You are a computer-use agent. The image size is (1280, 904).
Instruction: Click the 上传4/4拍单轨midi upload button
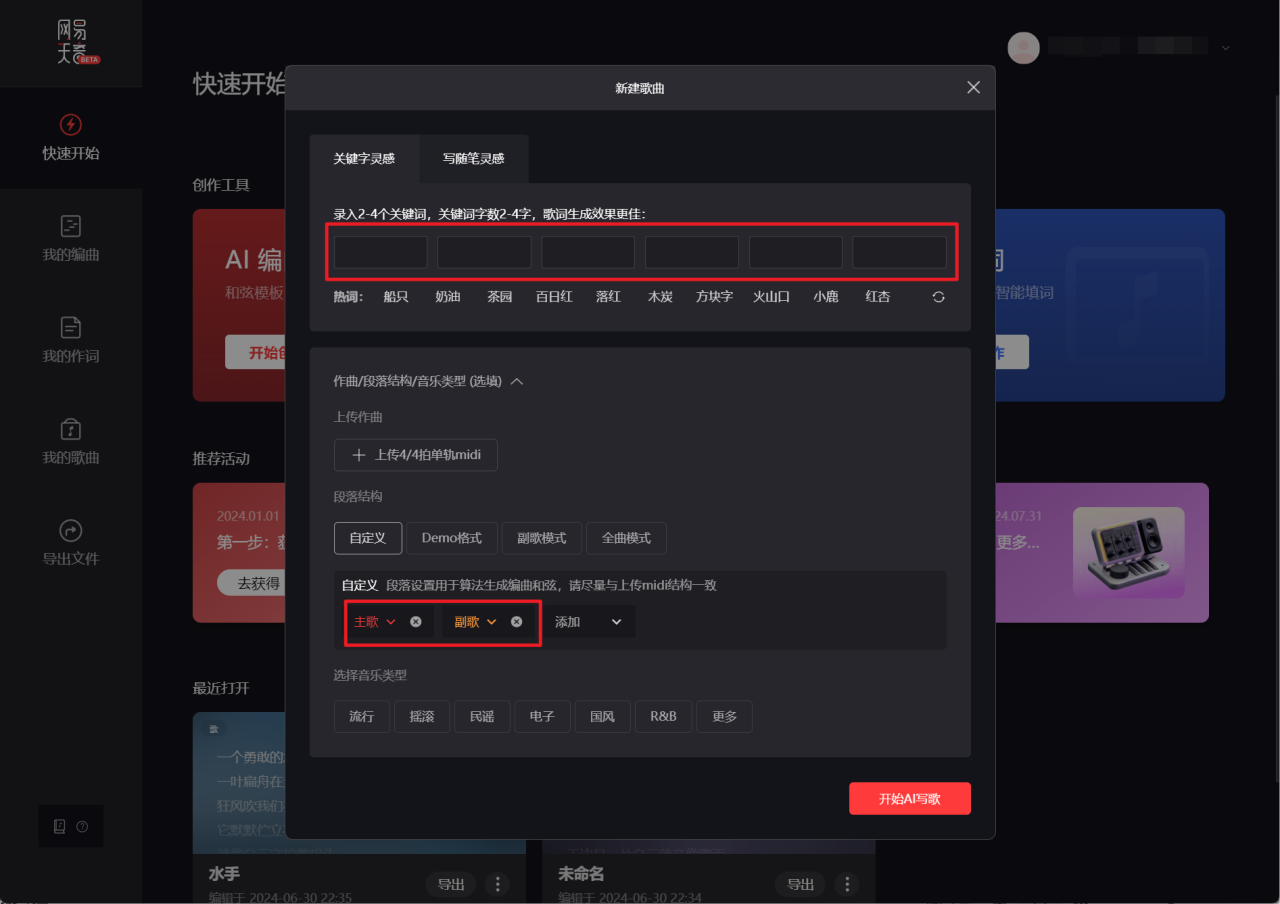tap(415, 455)
